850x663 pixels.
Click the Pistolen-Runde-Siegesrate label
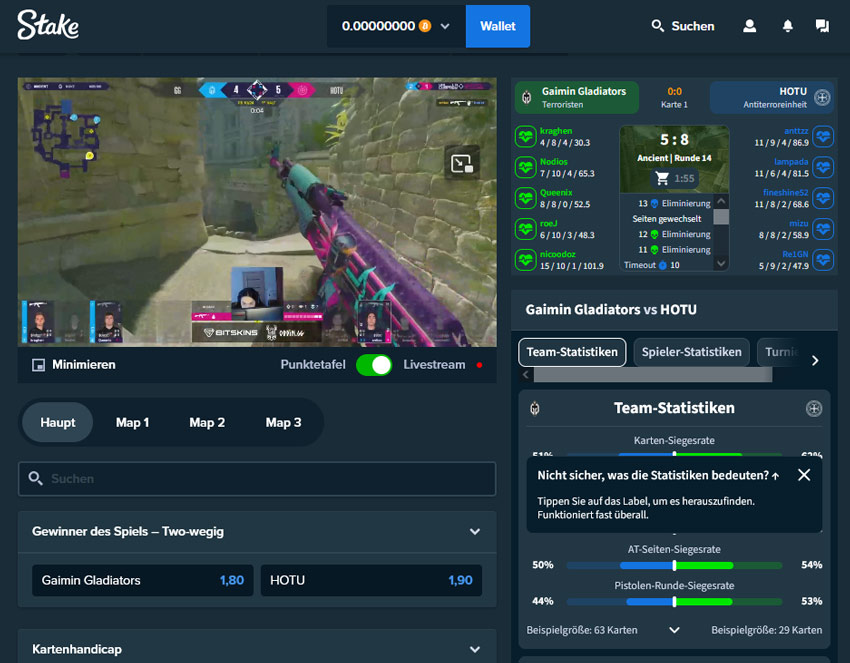(674, 585)
